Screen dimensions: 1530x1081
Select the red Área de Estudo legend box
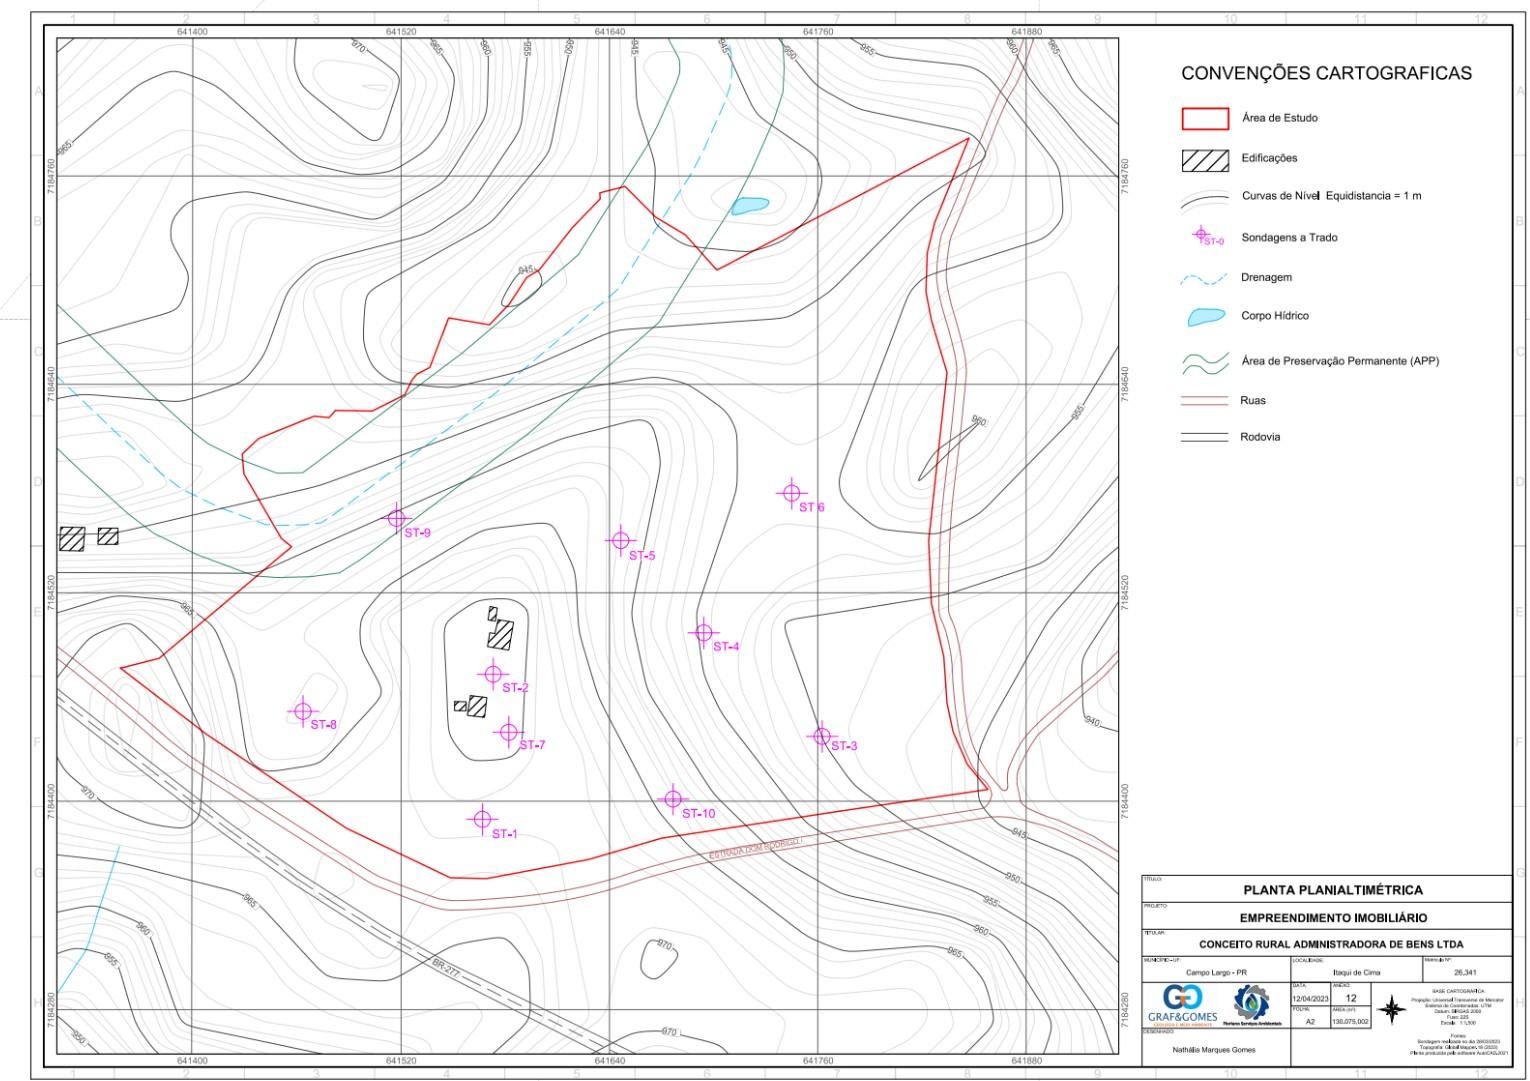[x=1205, y=118]
